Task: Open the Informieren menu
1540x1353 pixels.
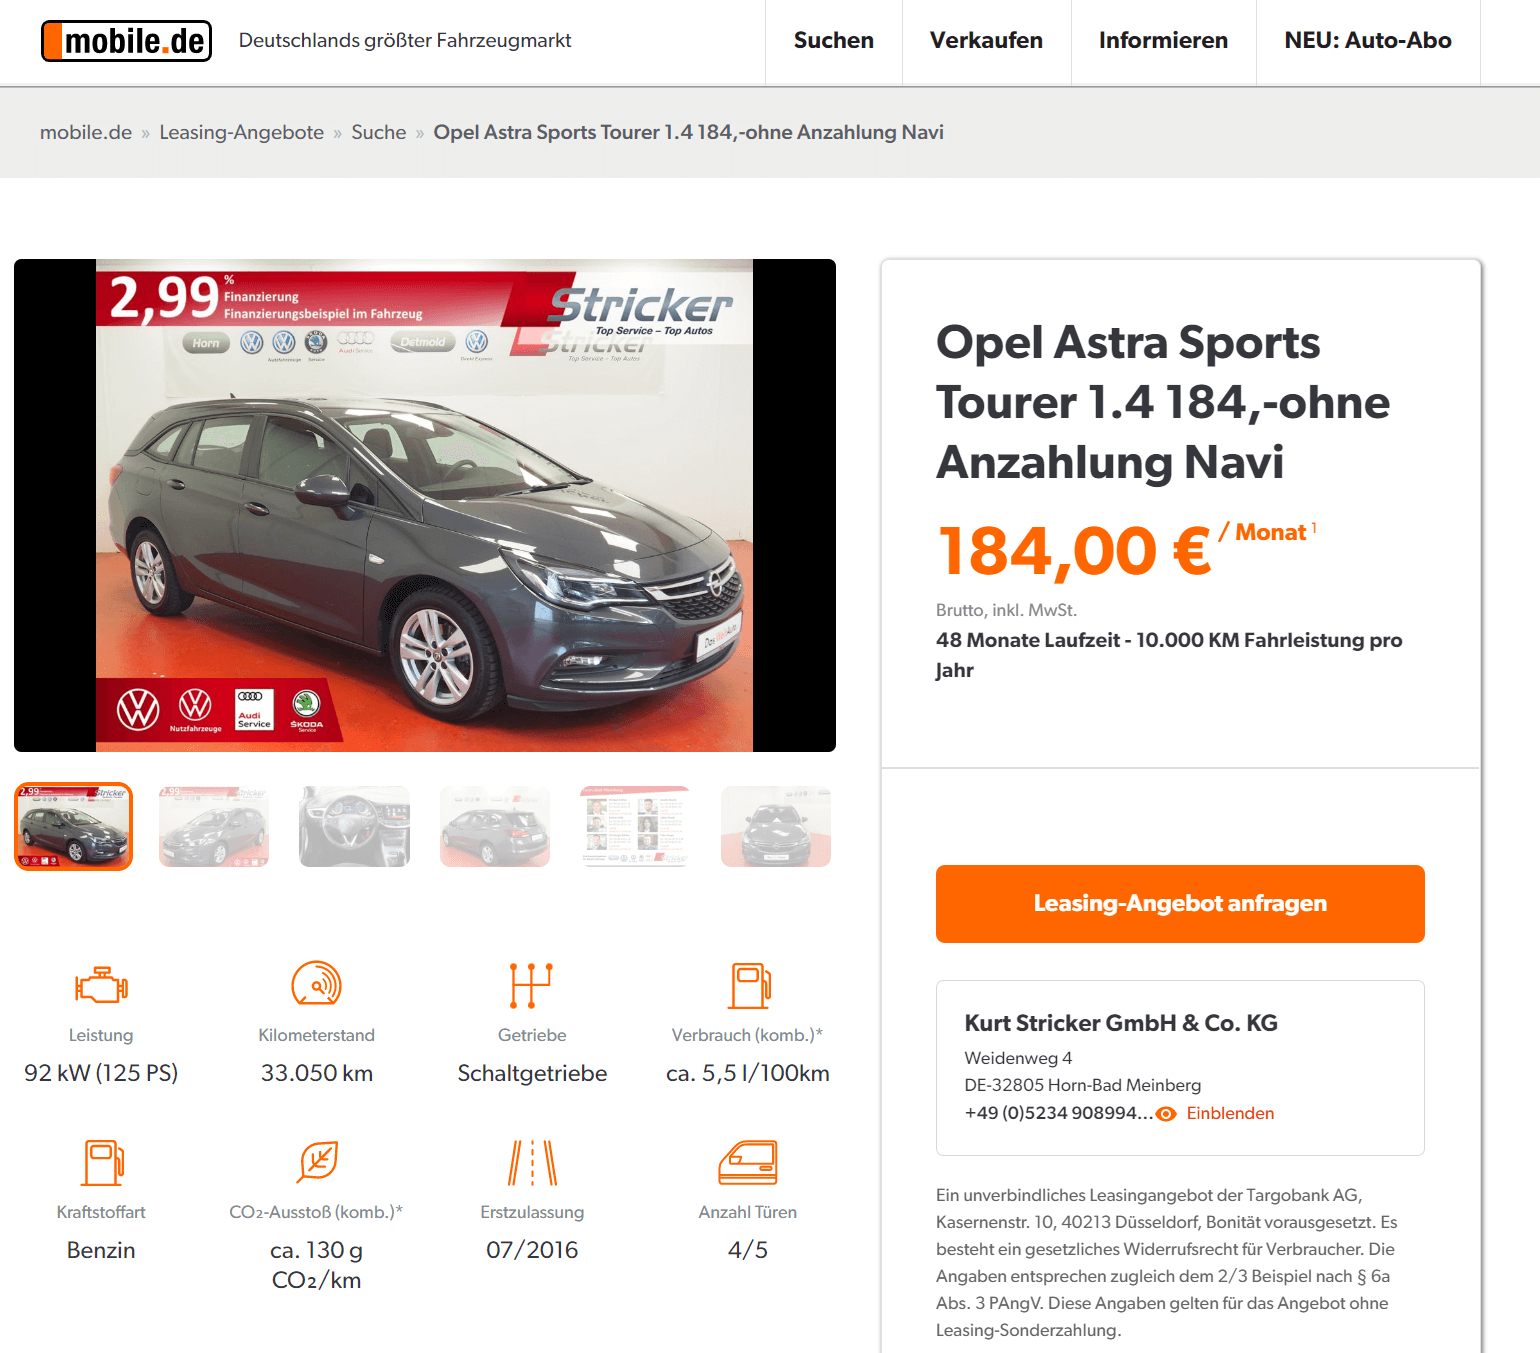Action: (1163, 41)
